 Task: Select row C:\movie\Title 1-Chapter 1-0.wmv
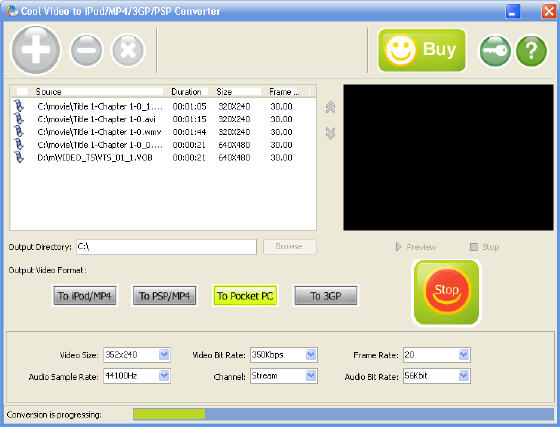(163, 132)
